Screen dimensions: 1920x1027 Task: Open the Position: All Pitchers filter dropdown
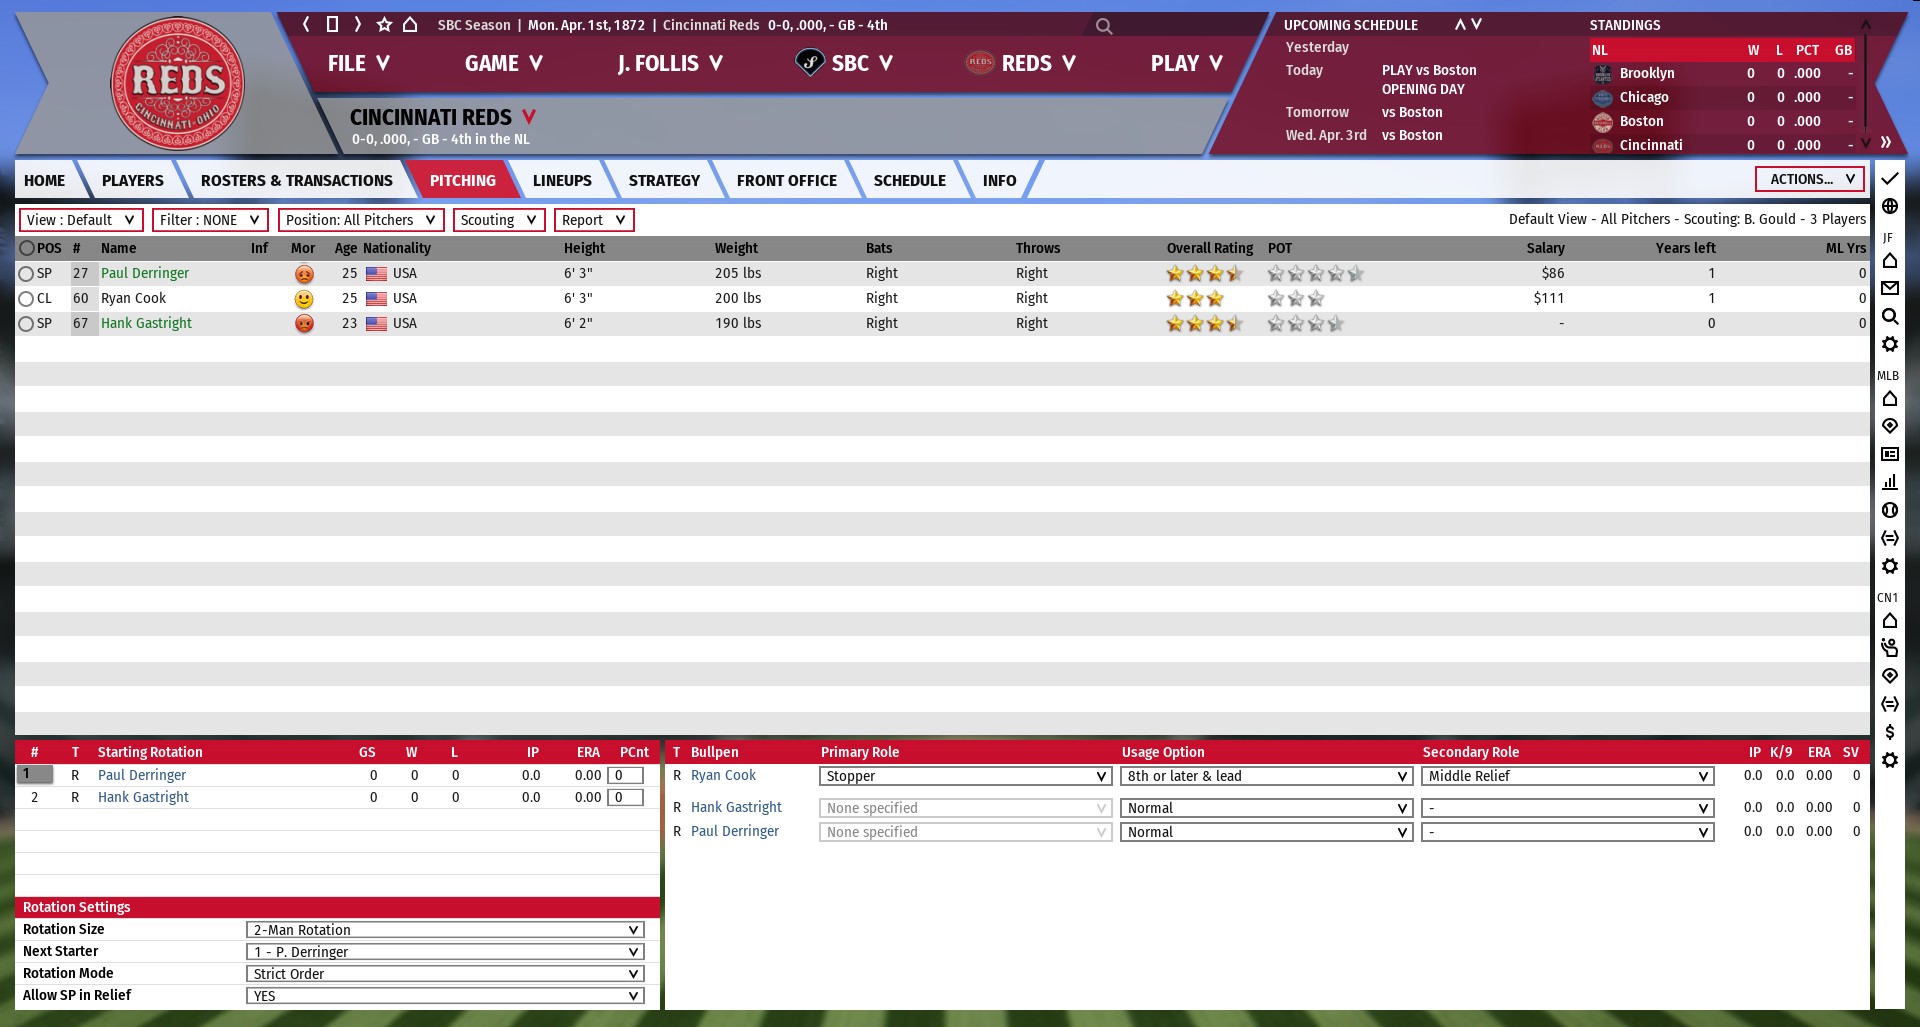coord(360,220)
